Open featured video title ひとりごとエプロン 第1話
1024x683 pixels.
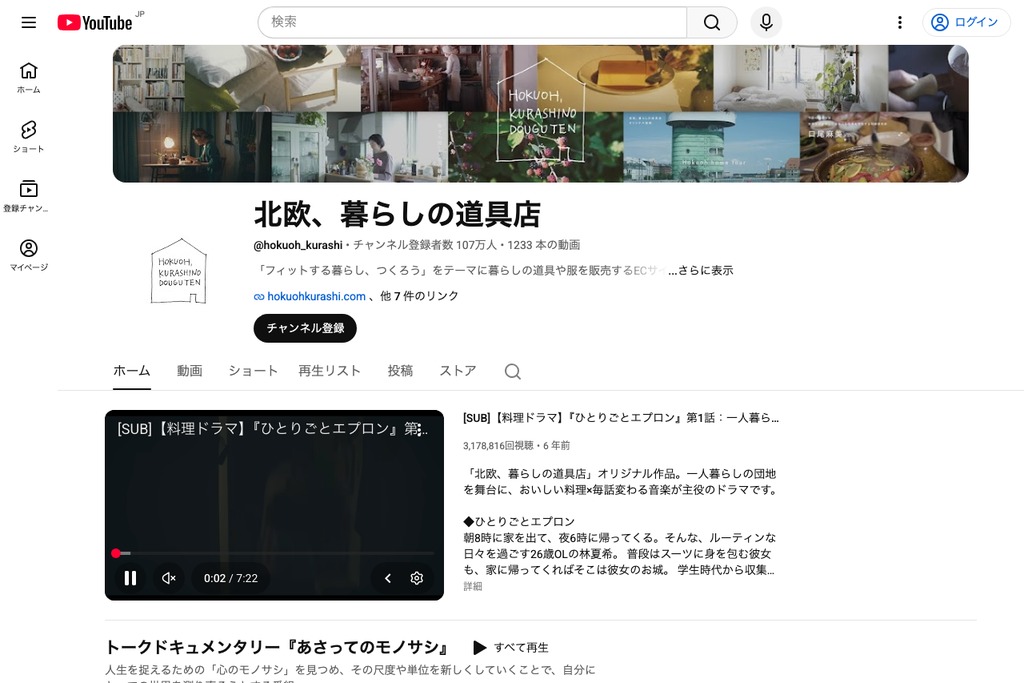coord(620,418)
